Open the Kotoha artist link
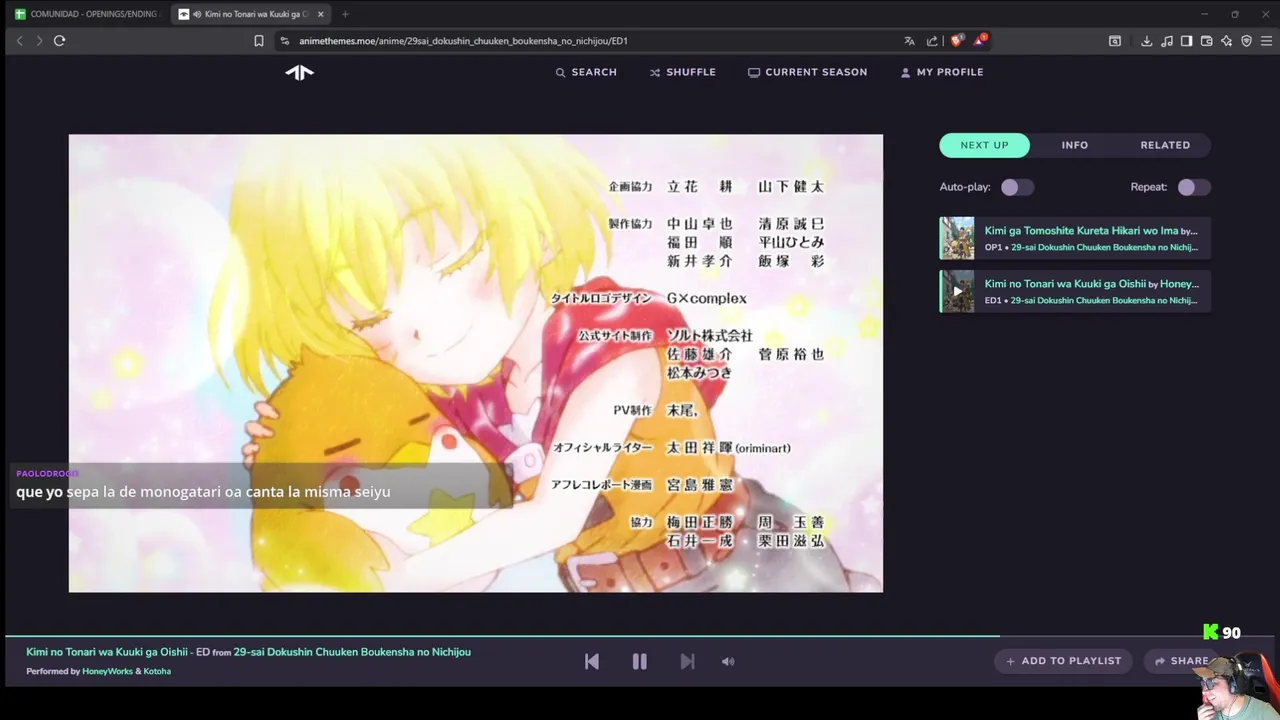The height and width of the screenshot is (720, 1280). tap(157, 671)
